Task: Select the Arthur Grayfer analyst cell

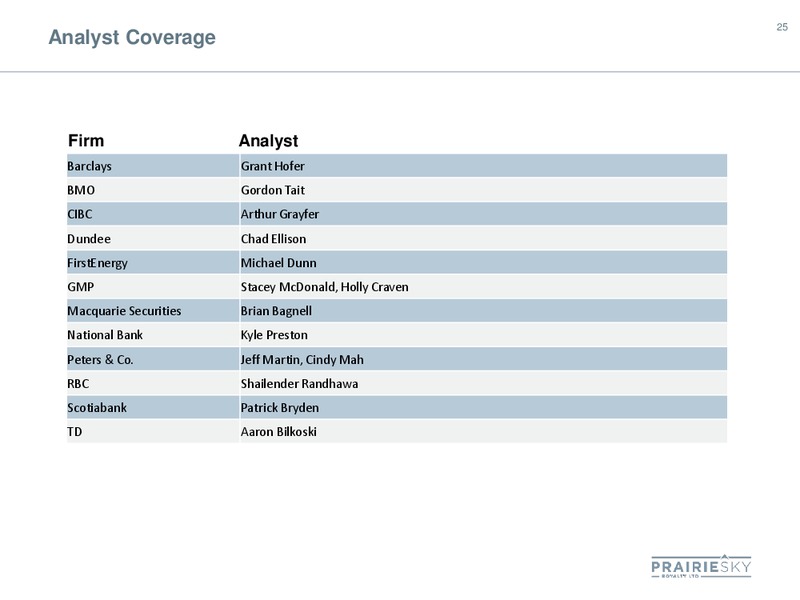Action: (x=483, y=214)
